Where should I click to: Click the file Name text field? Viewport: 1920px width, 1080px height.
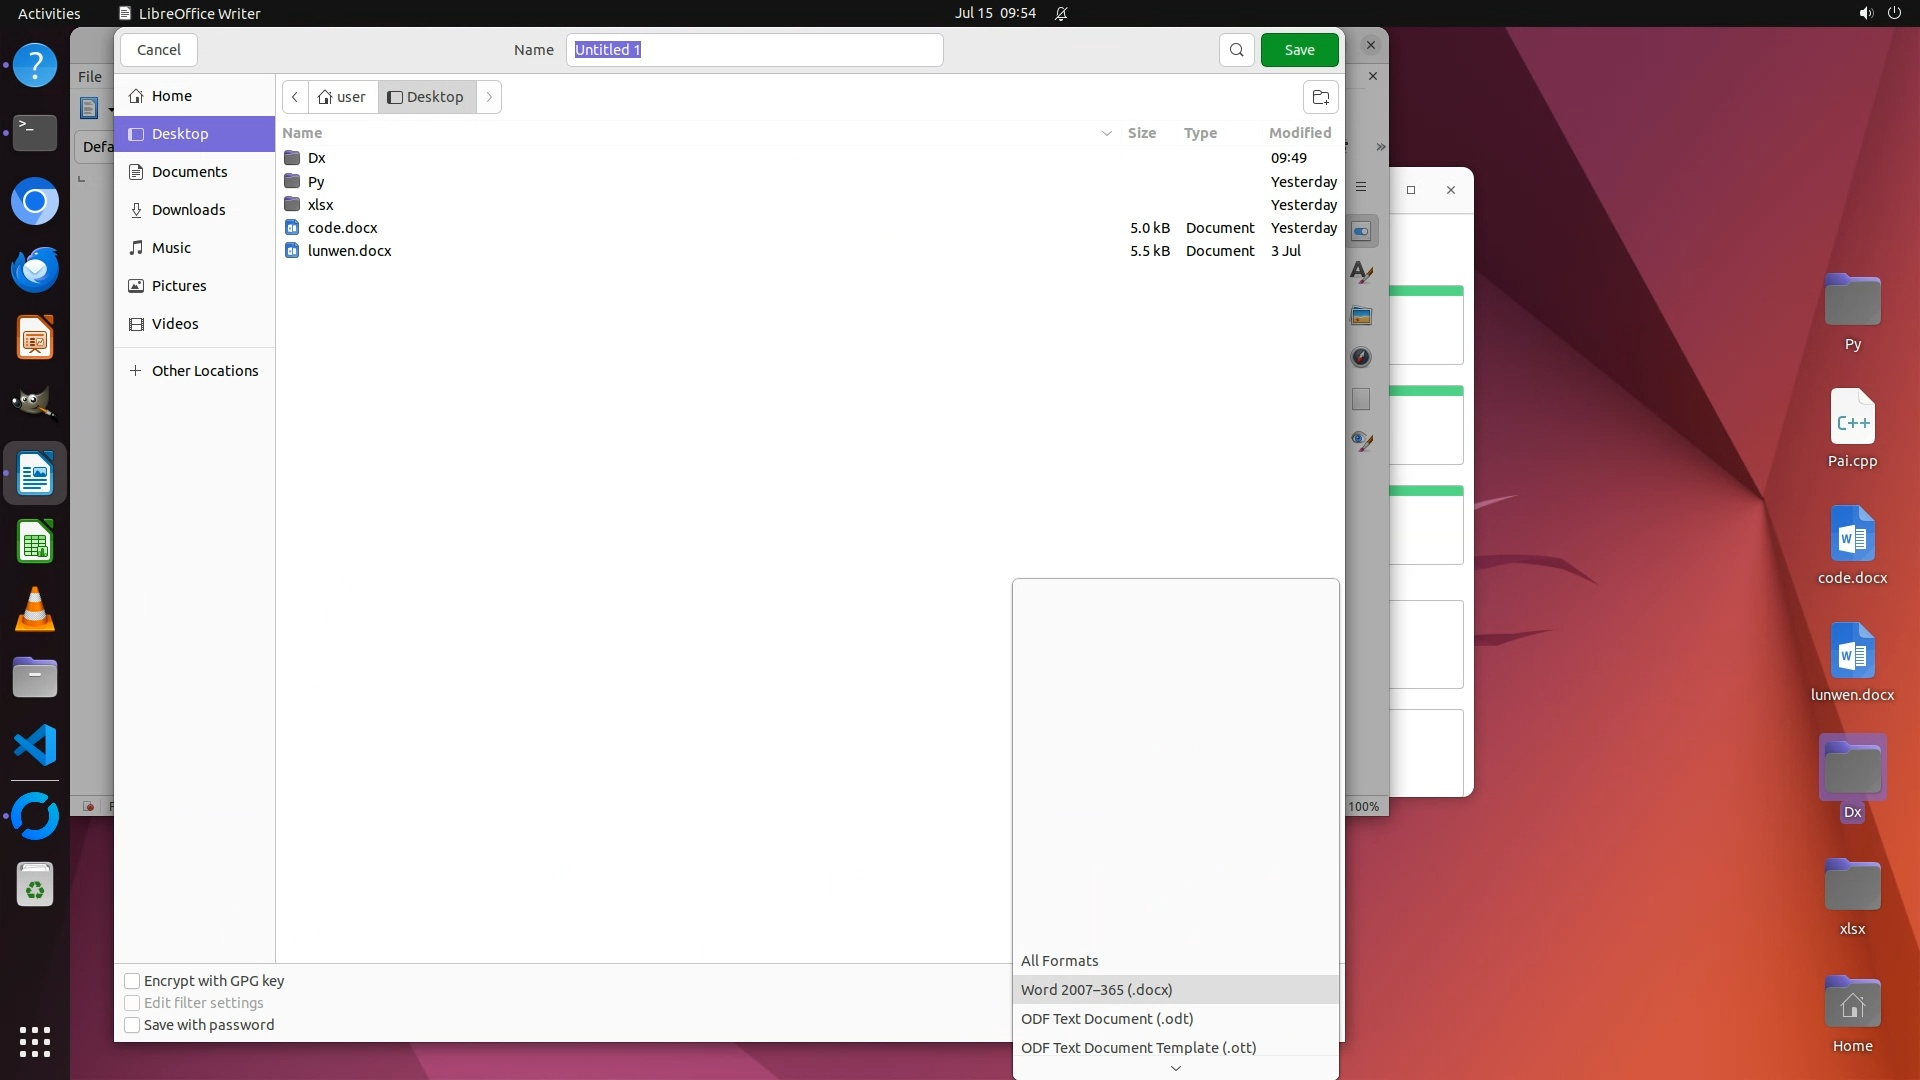pyautogui.click(x=754, y=50)
